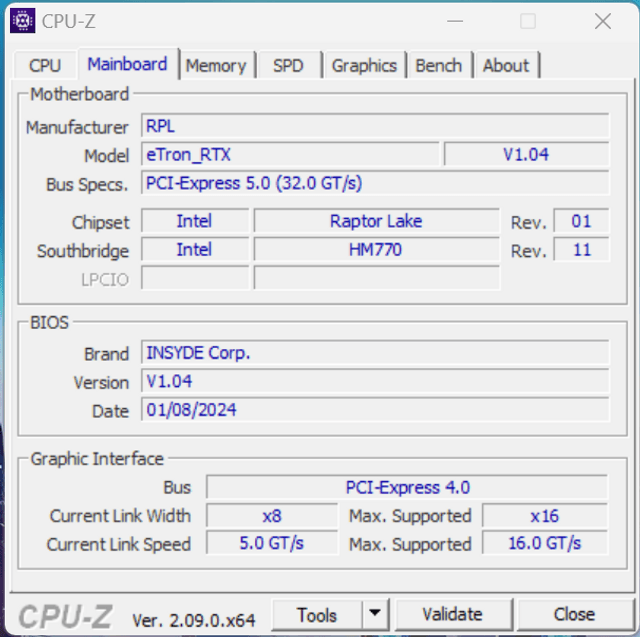Click the Chipset Rev. 01 value
Image resolution: width=640 pixels, height=637 pixels.
[581, 221]
